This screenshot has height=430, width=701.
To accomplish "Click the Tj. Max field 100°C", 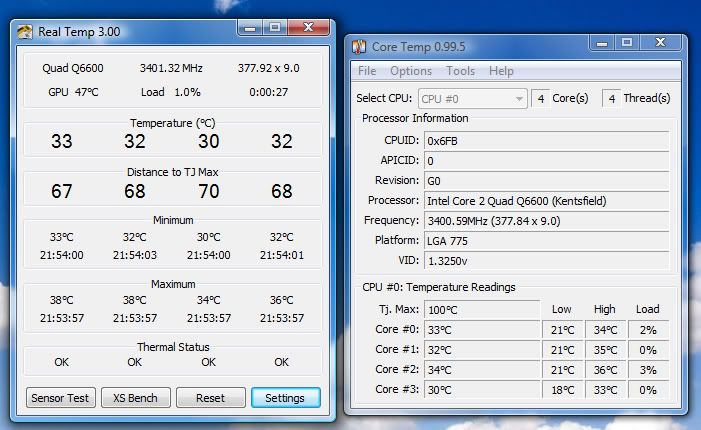I will [482, 309].
